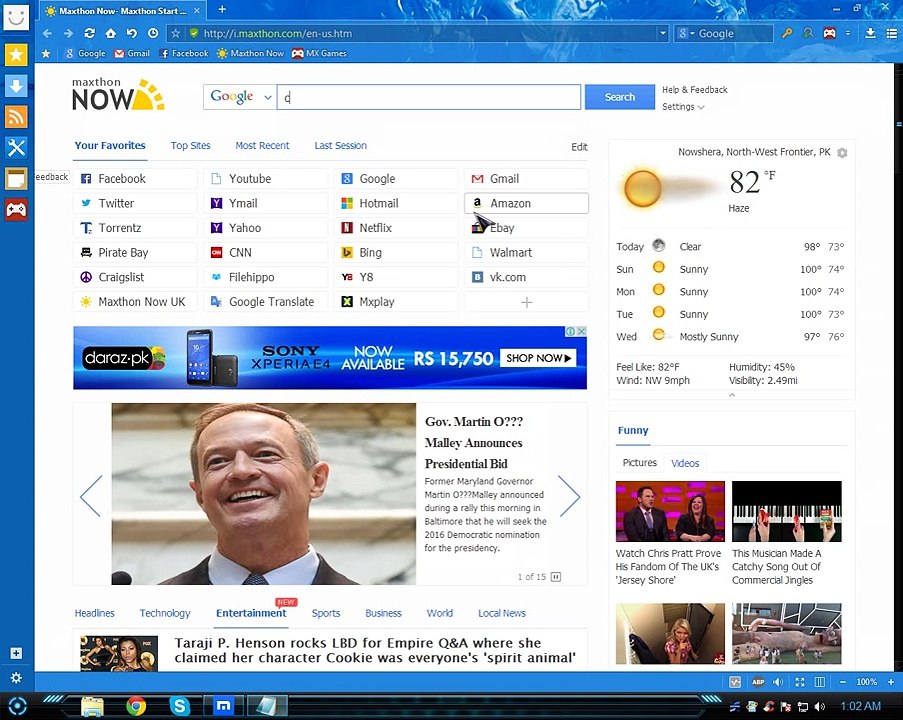Zoom in with the plus button
903x720 pixels.
(891, 682)
